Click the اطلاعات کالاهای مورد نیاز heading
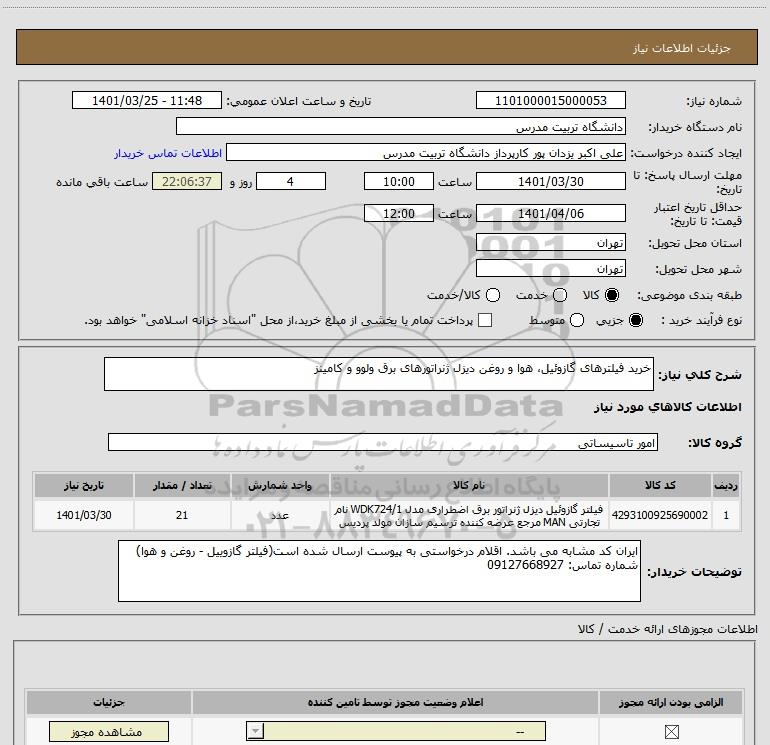Screen dimensions: 770x745 pyautogui.click(x=667, y=407)
